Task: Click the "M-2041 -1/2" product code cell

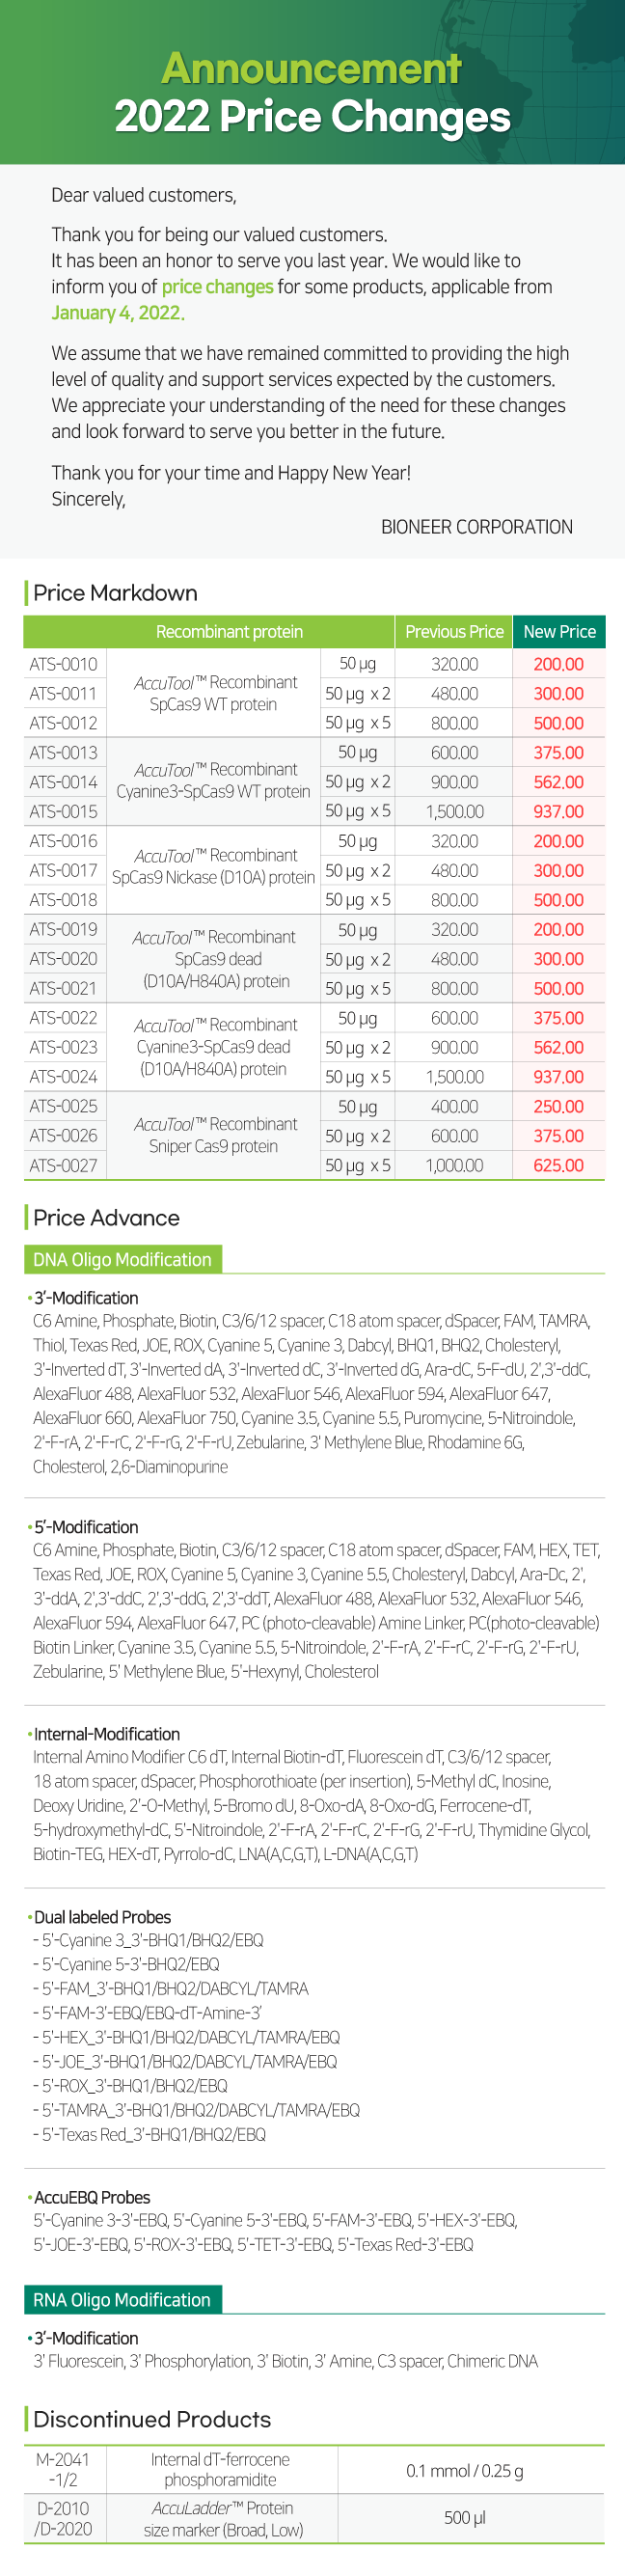Action: tap(64, 2469)
